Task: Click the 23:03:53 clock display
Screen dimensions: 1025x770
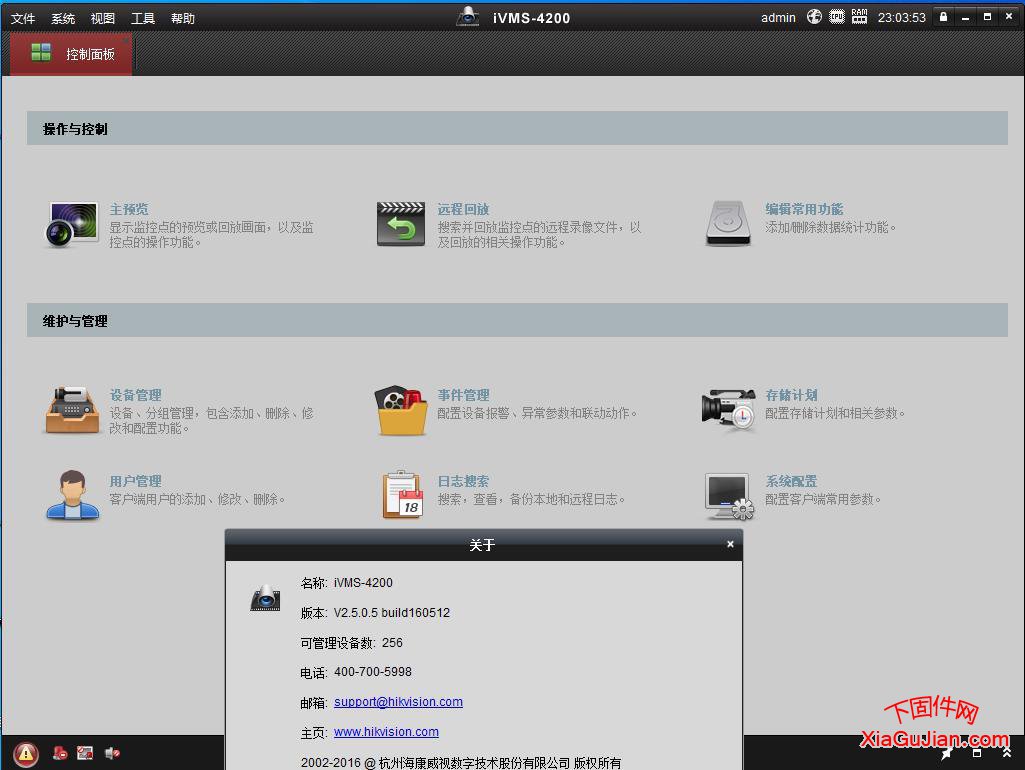Action: click(901, 18)
